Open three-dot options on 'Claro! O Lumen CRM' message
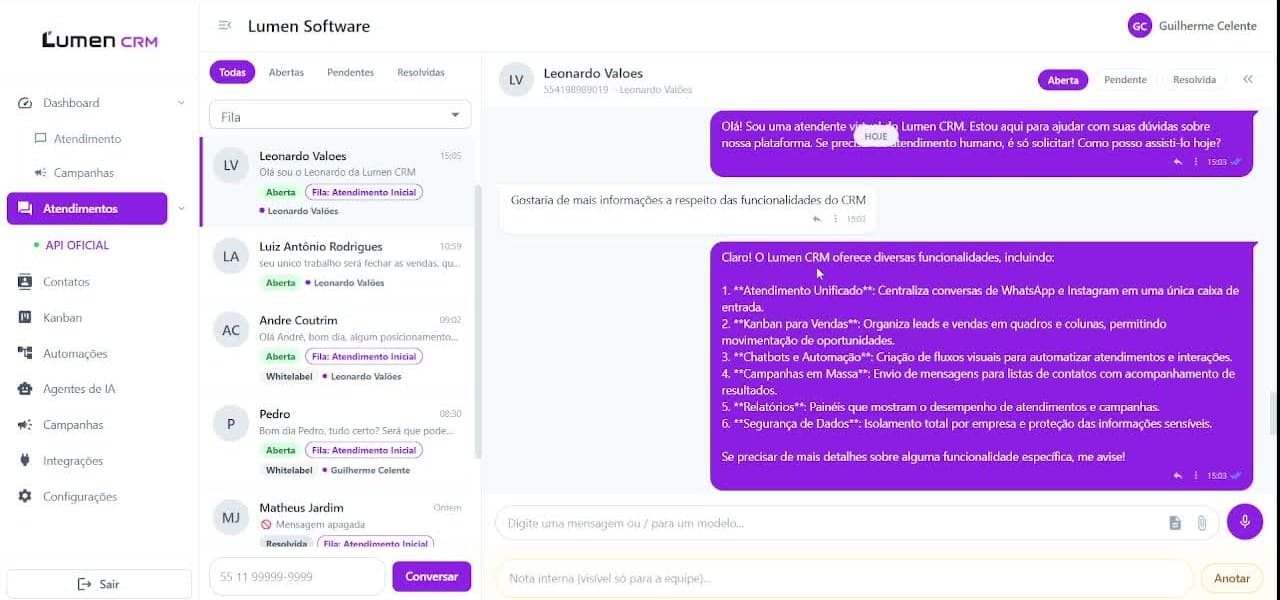Screen dimensions: 1280x600 coord(1196,476)
